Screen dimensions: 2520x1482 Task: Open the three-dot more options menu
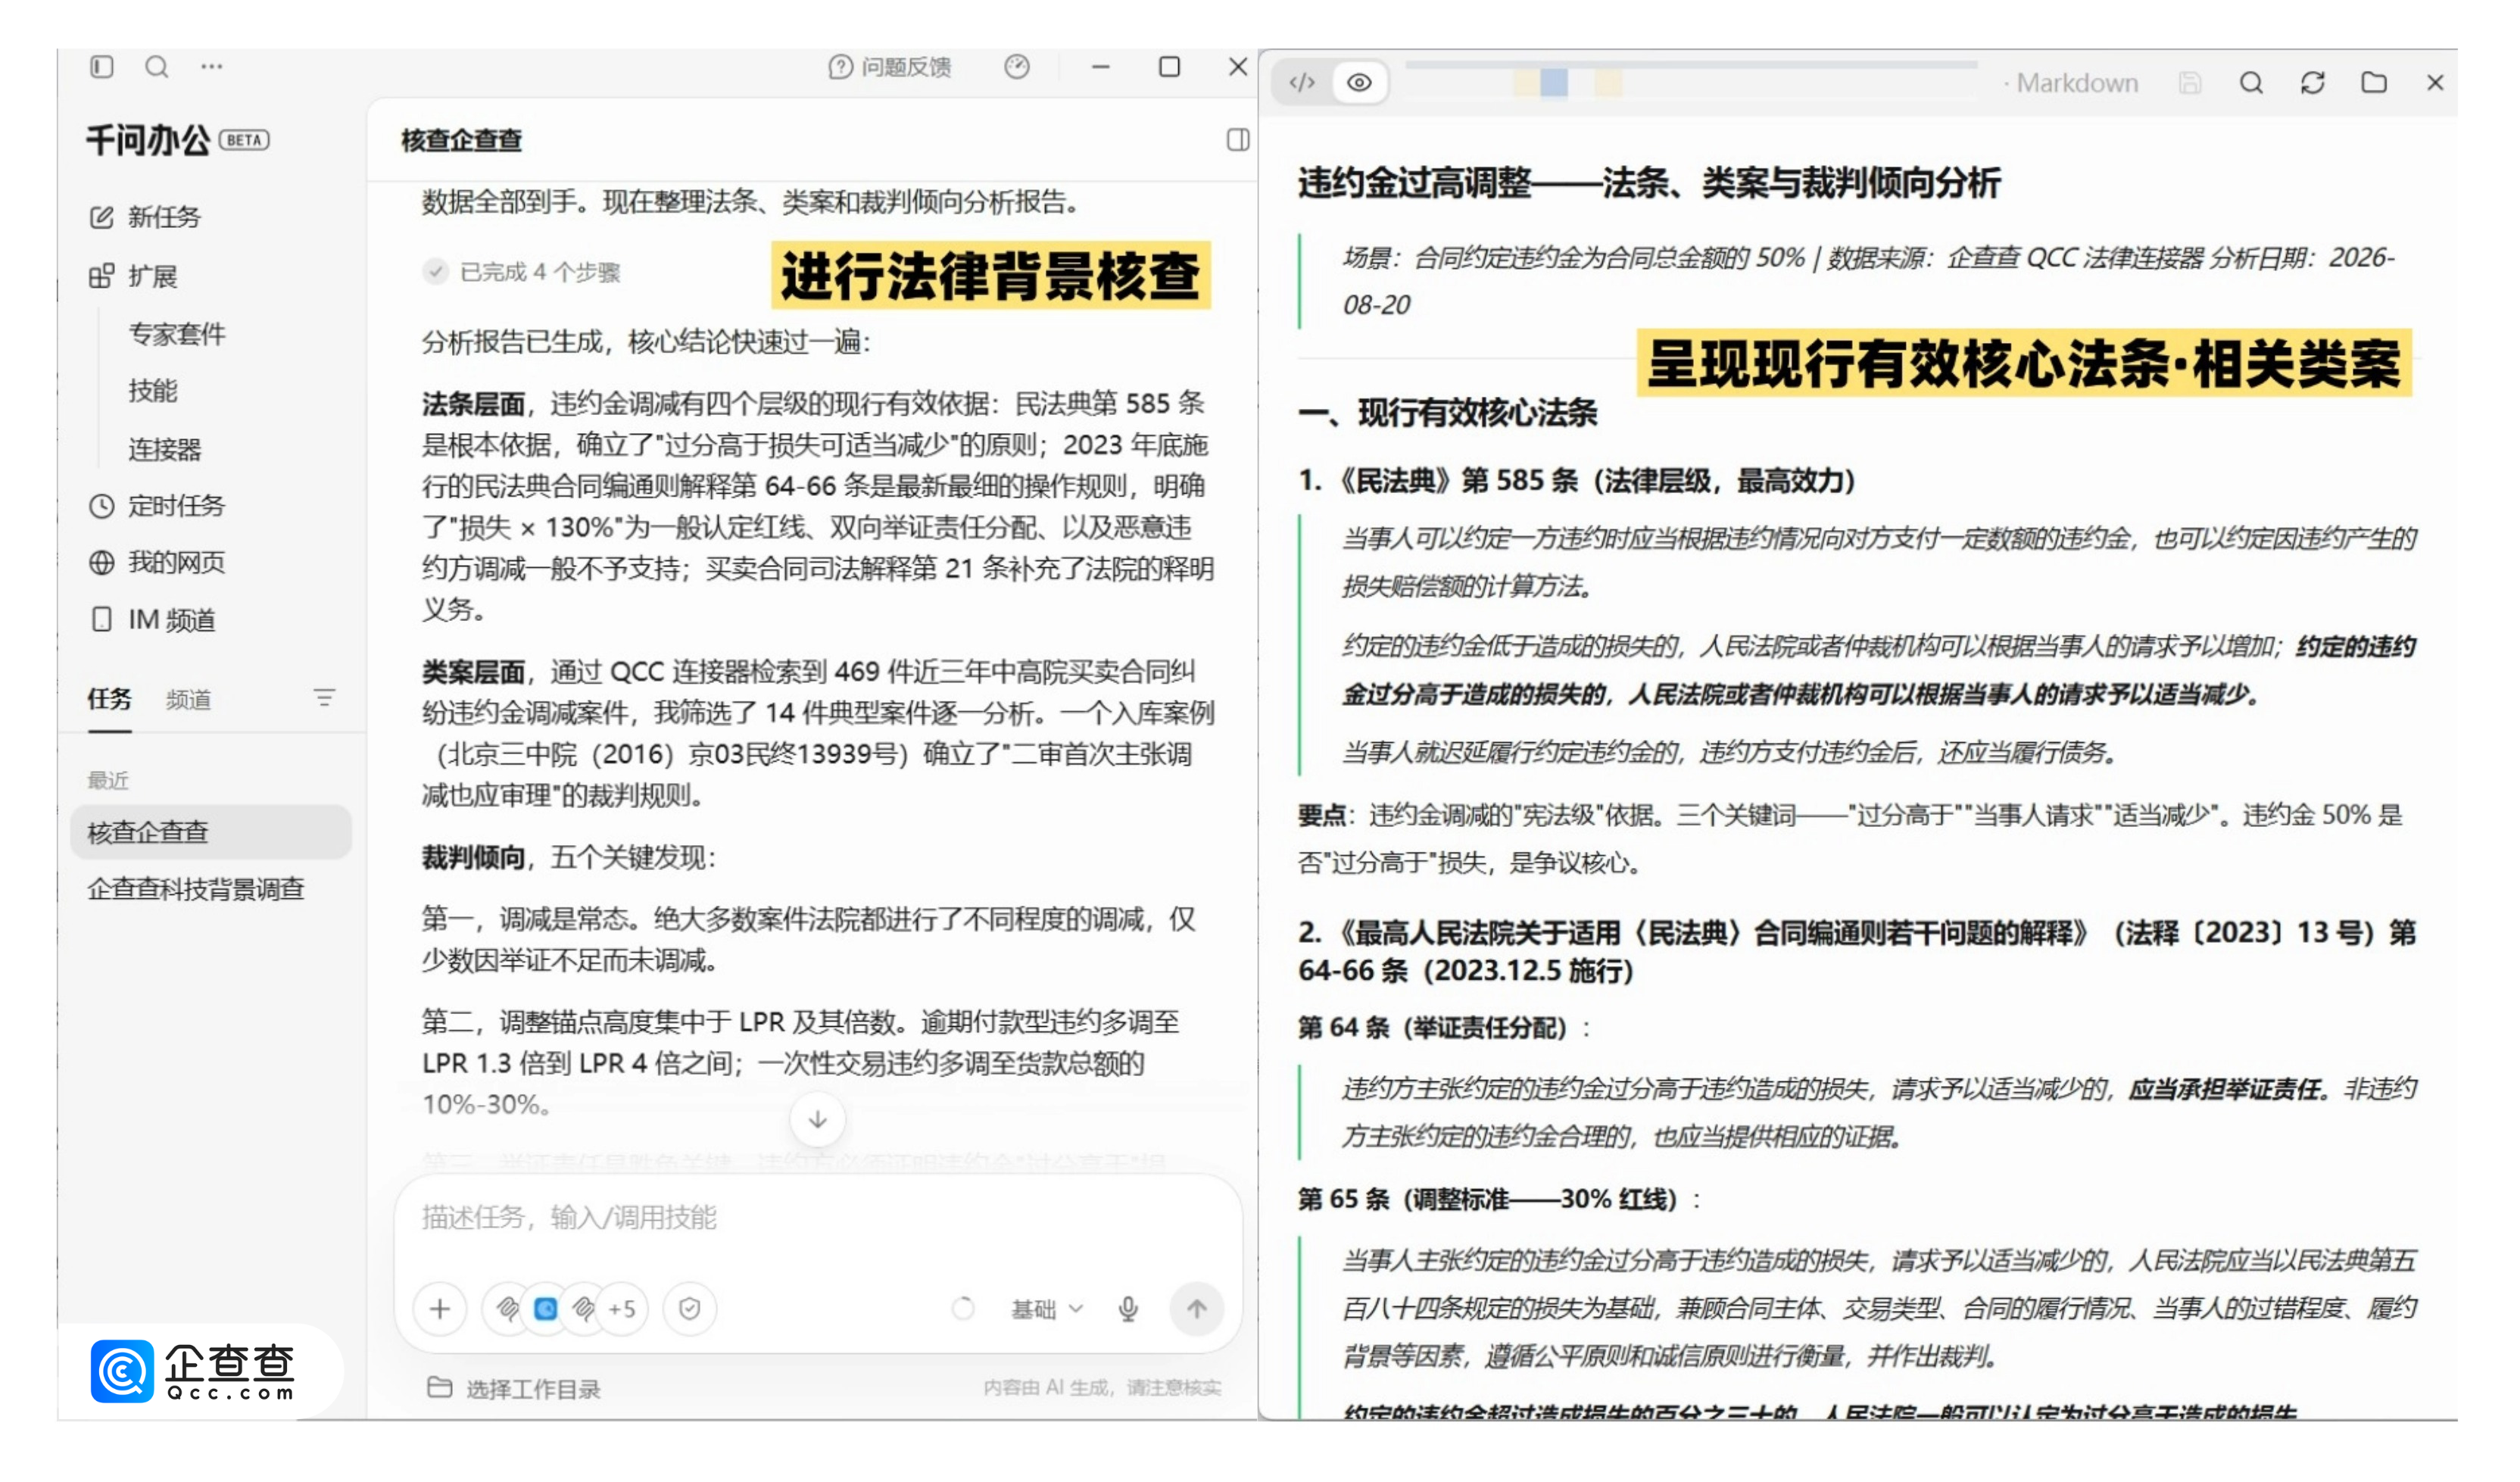211,67
